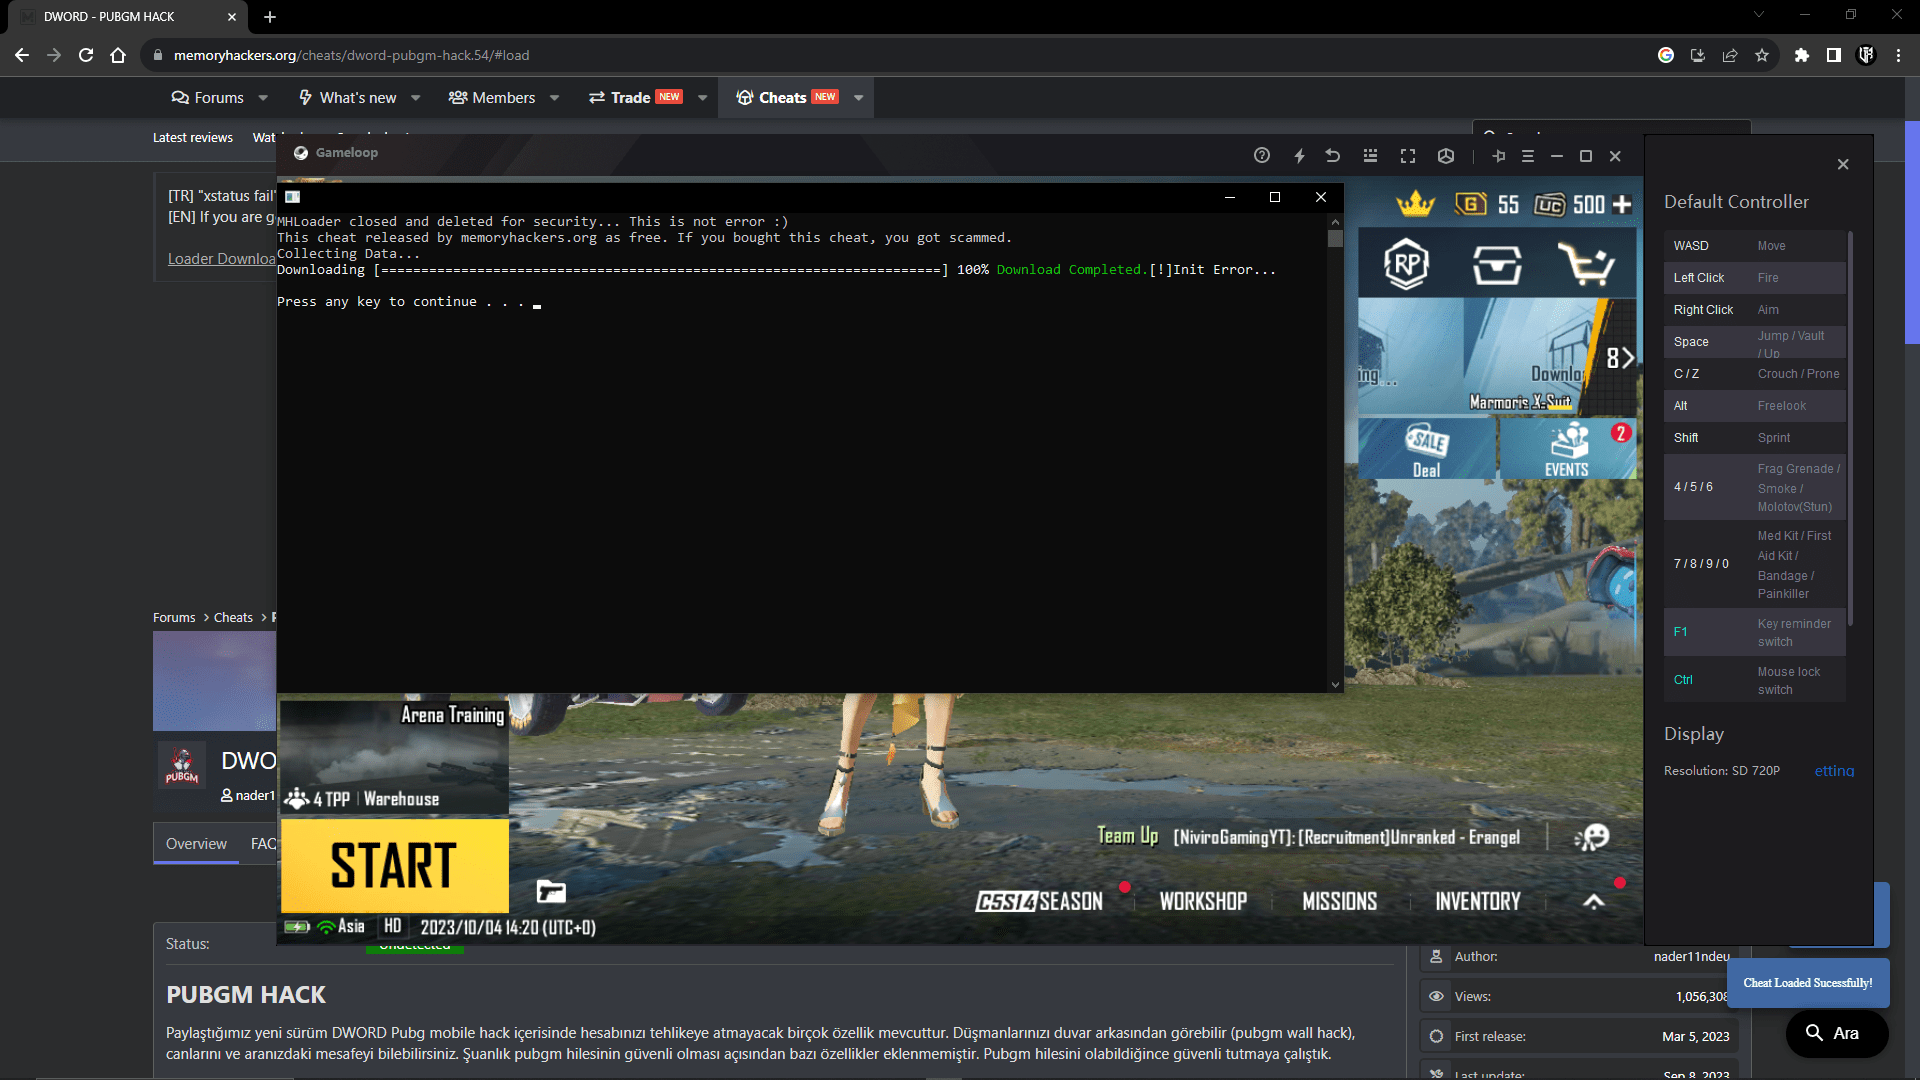Viewport: 1920px width, 1080px height.
Task: Click the console scrollbar up arrow
Action: coord(1335,222)
